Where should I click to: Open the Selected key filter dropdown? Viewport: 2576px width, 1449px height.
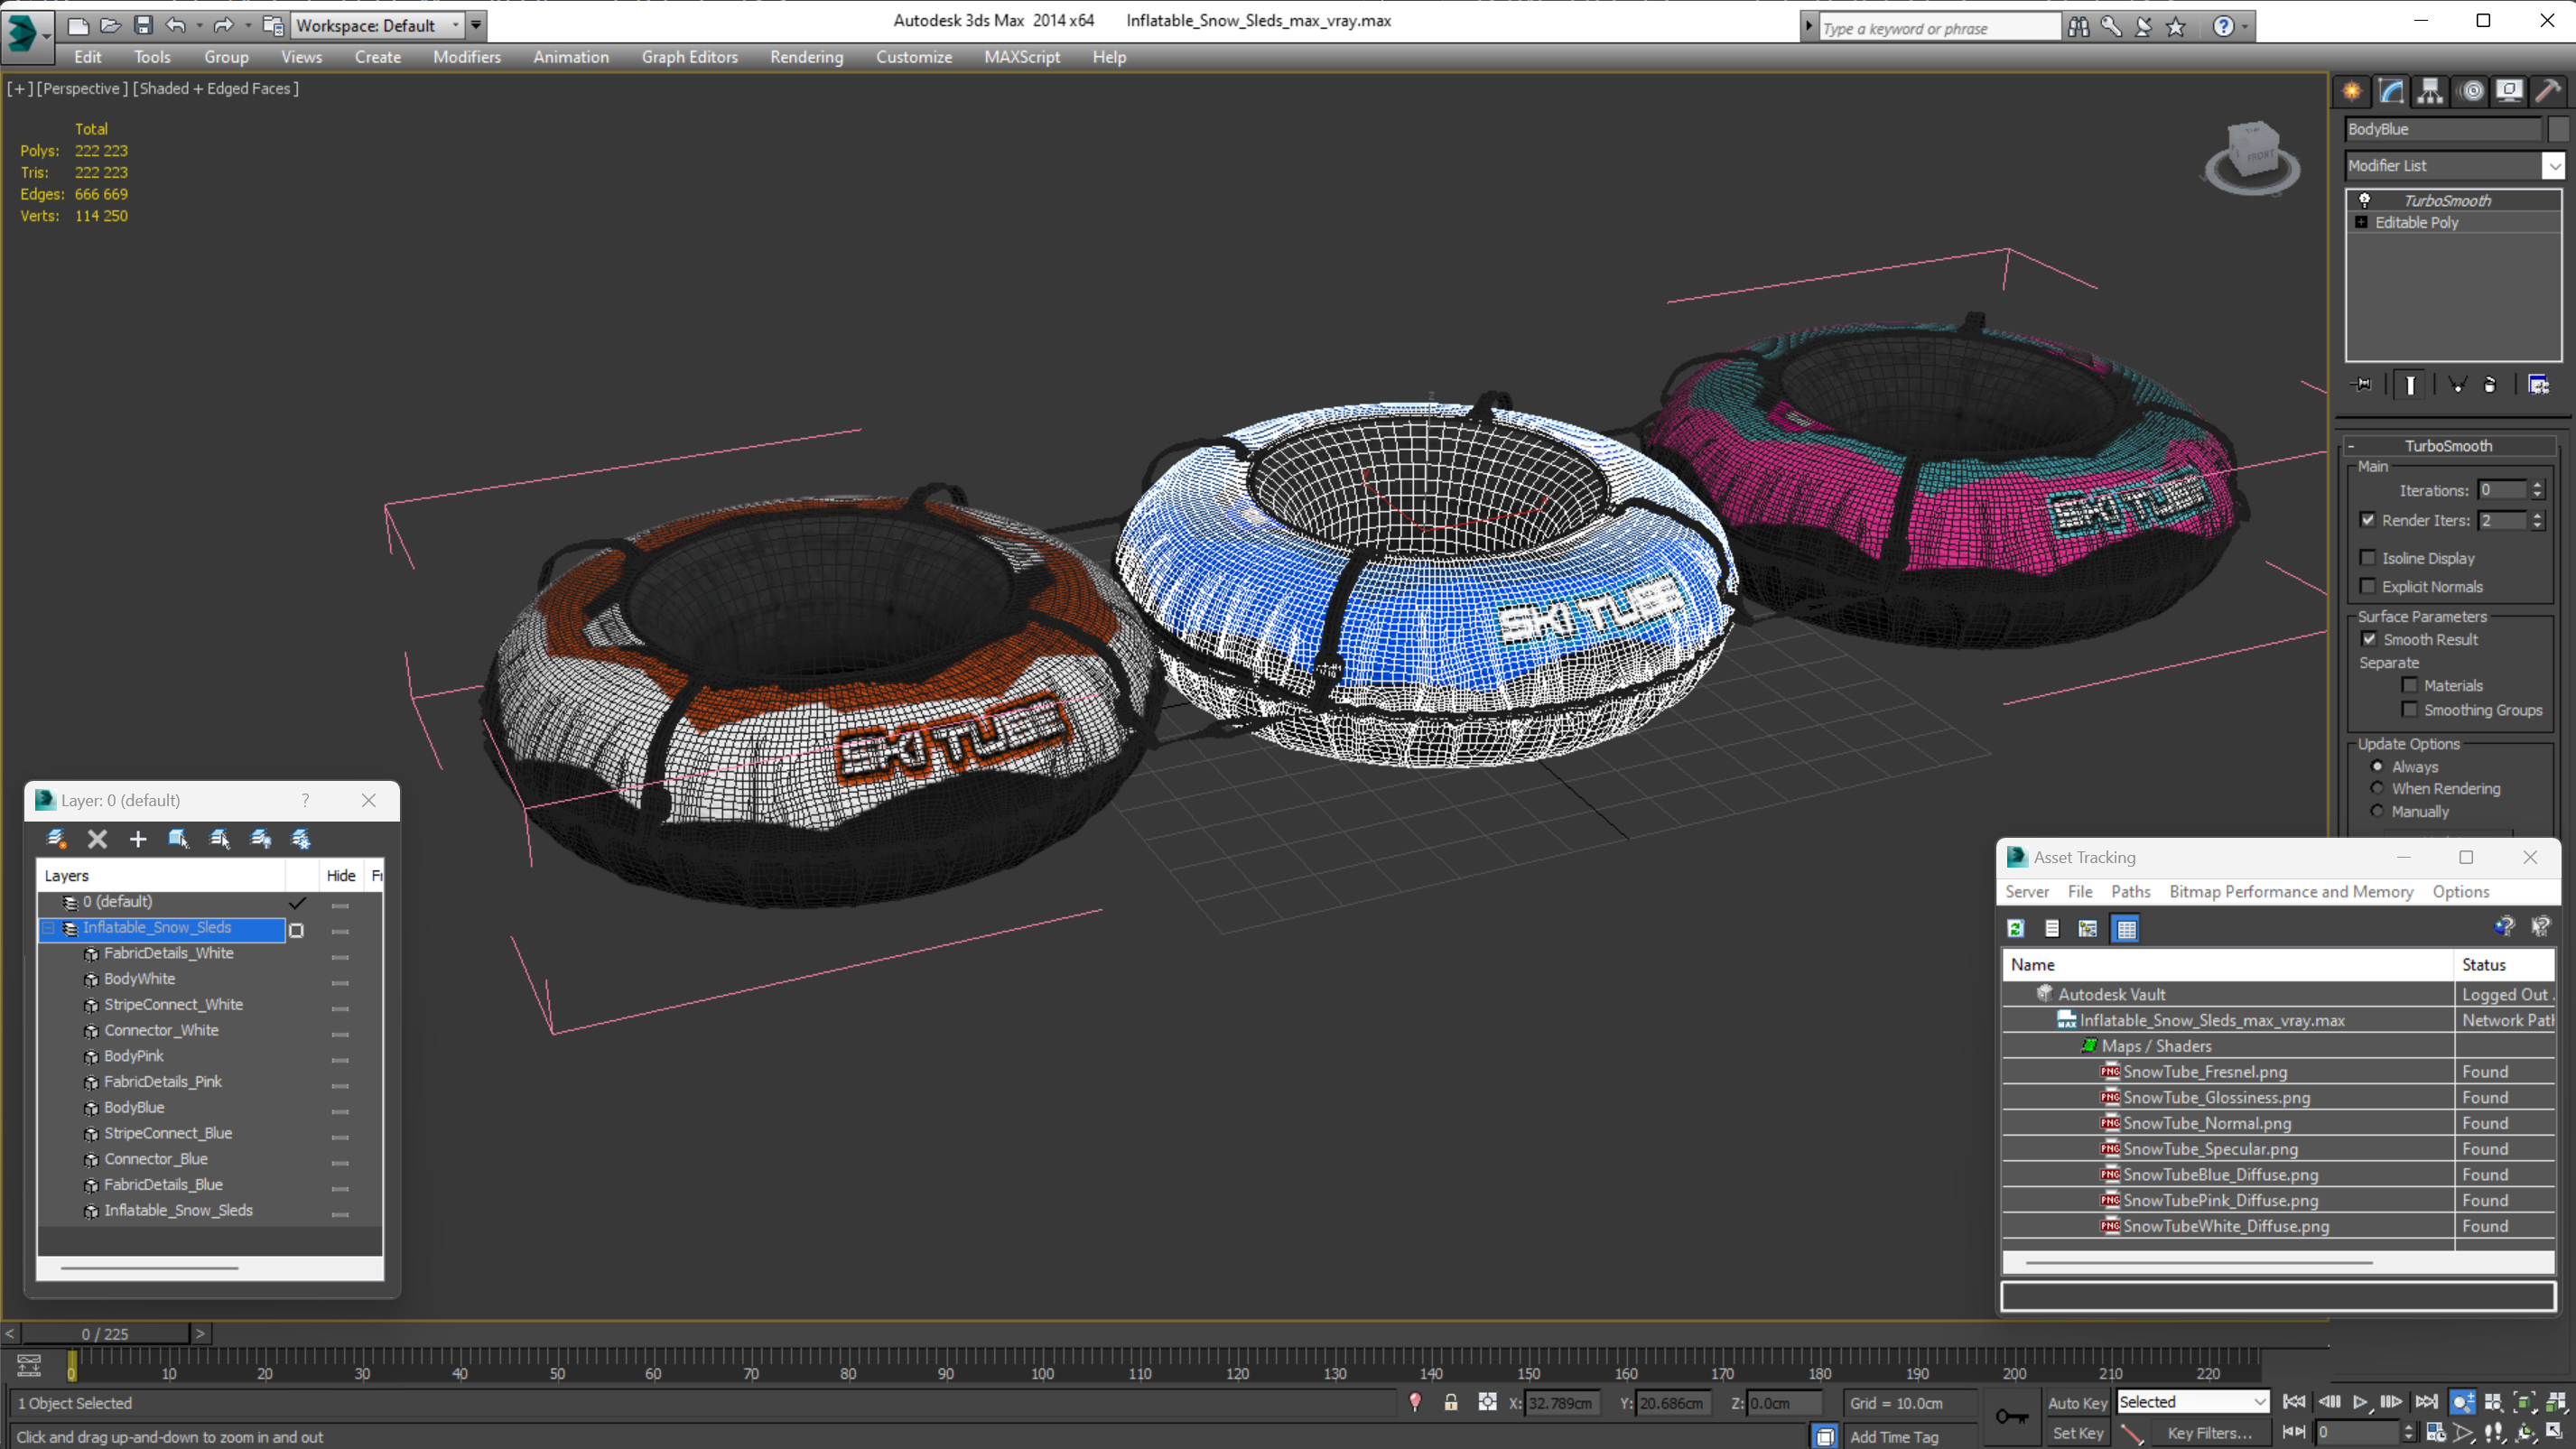(2192, 1402)
